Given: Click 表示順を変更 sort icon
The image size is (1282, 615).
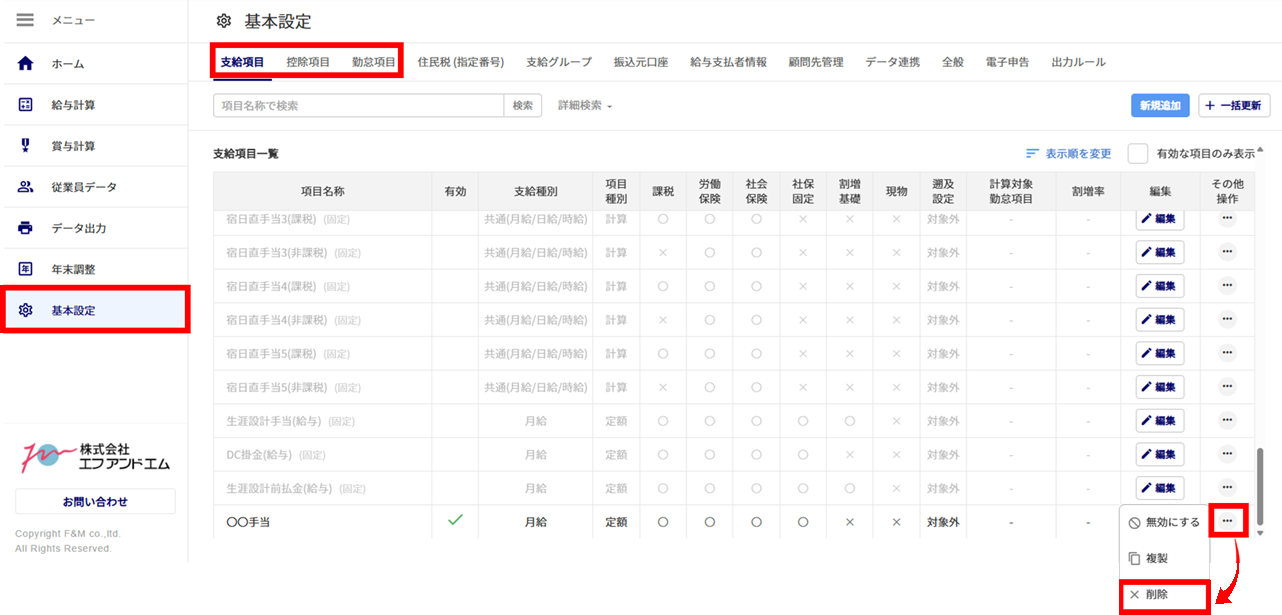Looking at the screenshot, I should tap(1033, 154).
